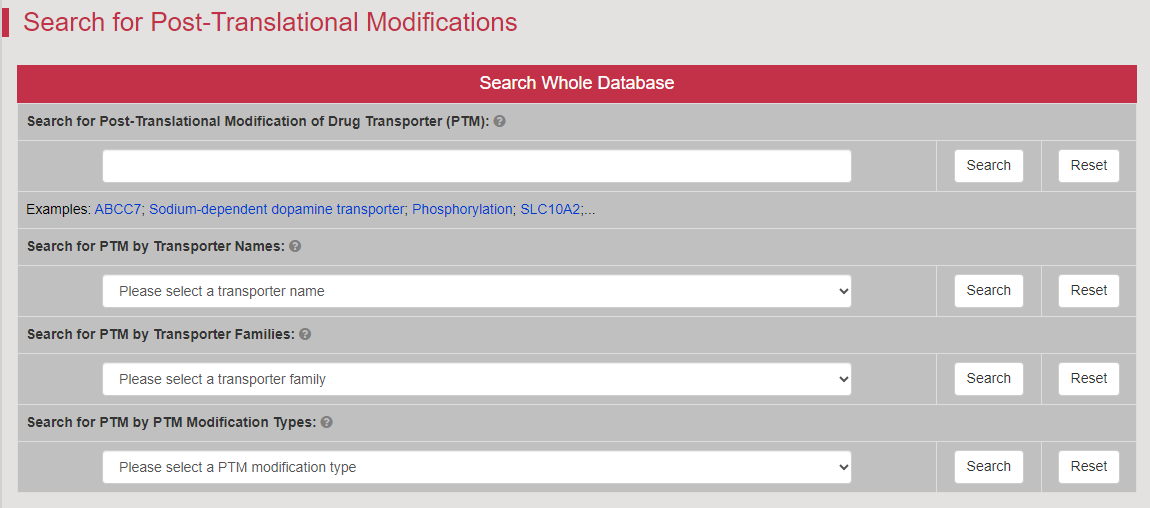Image resolution: width=1150 pixels, height=508 pixels.
Task: Click Reset button for PTM modification types
Action: coord(1088,467)
